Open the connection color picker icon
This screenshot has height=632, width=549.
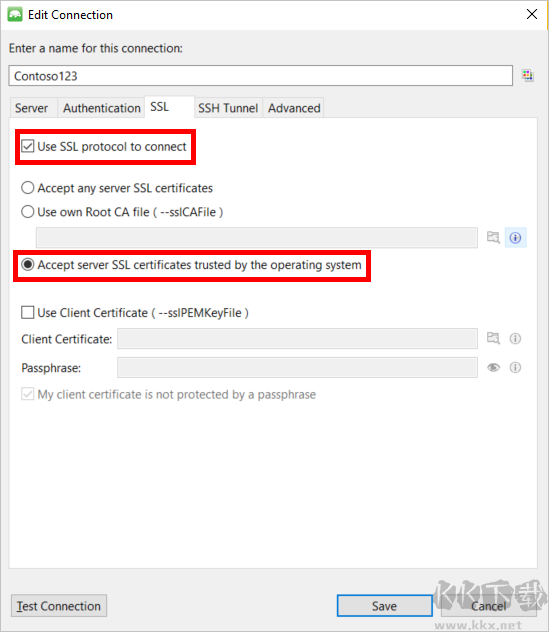(x=527, y=75)
